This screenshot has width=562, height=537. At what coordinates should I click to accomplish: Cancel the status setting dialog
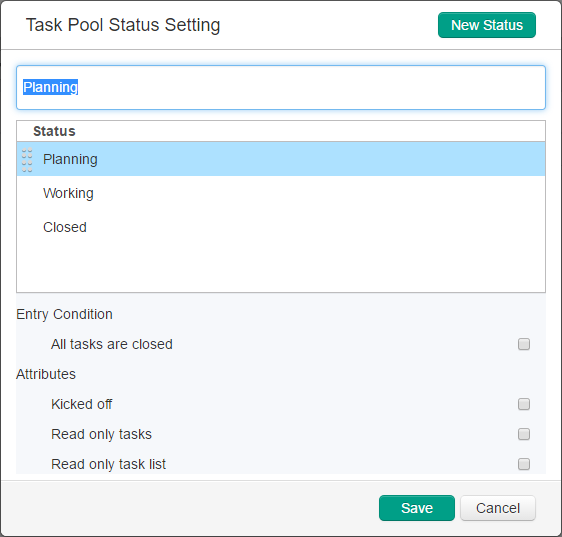498,508
